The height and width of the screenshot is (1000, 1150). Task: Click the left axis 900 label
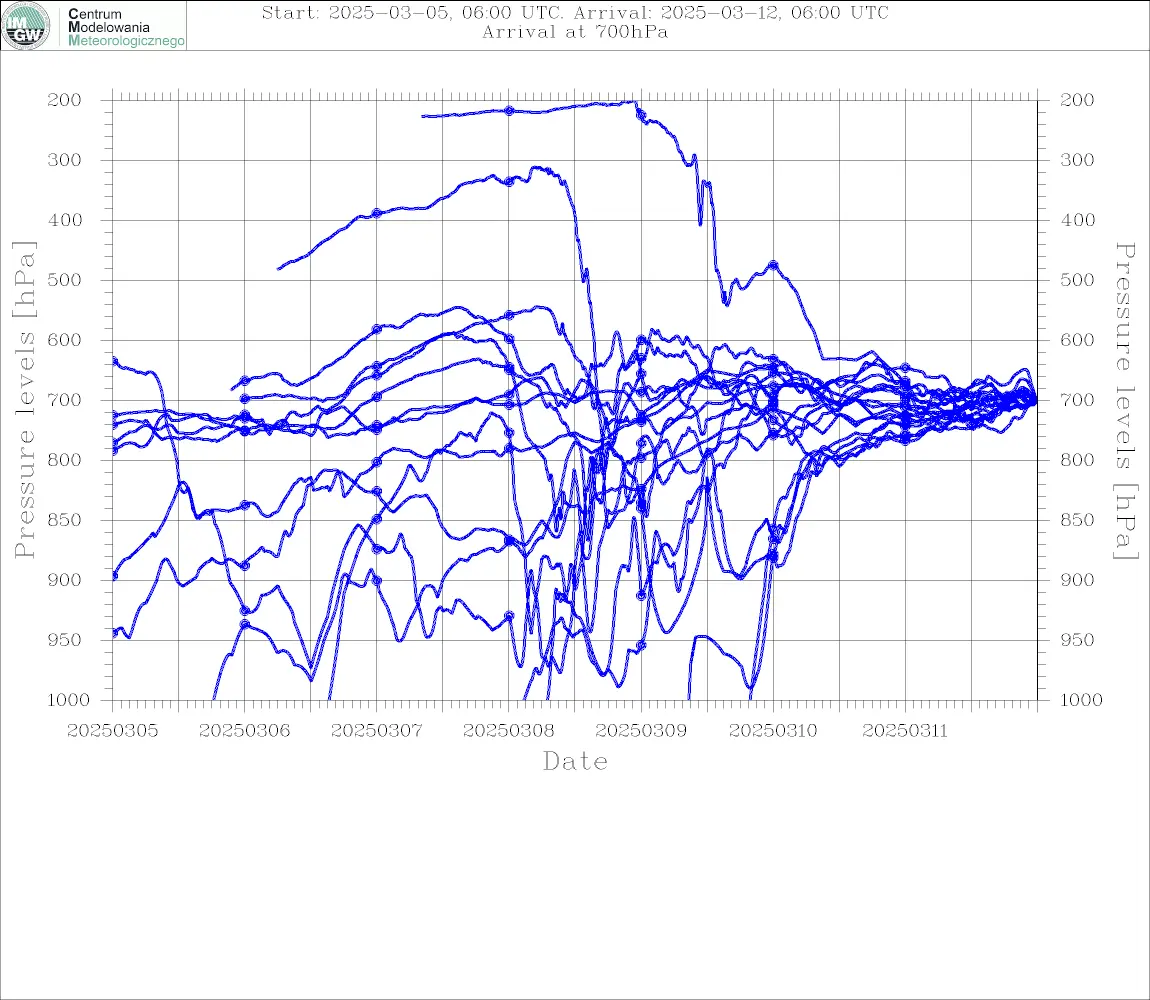(x=64, y=580)
